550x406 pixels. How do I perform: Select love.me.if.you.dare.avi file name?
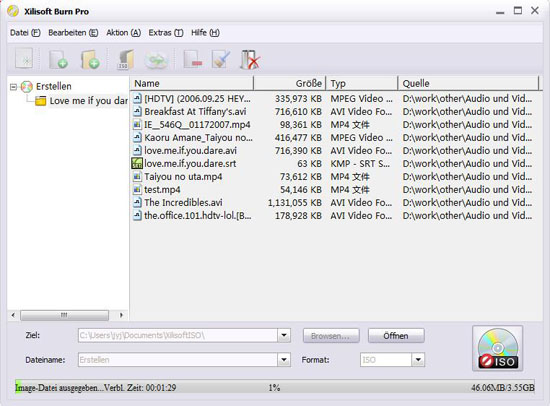click(190, 151)
